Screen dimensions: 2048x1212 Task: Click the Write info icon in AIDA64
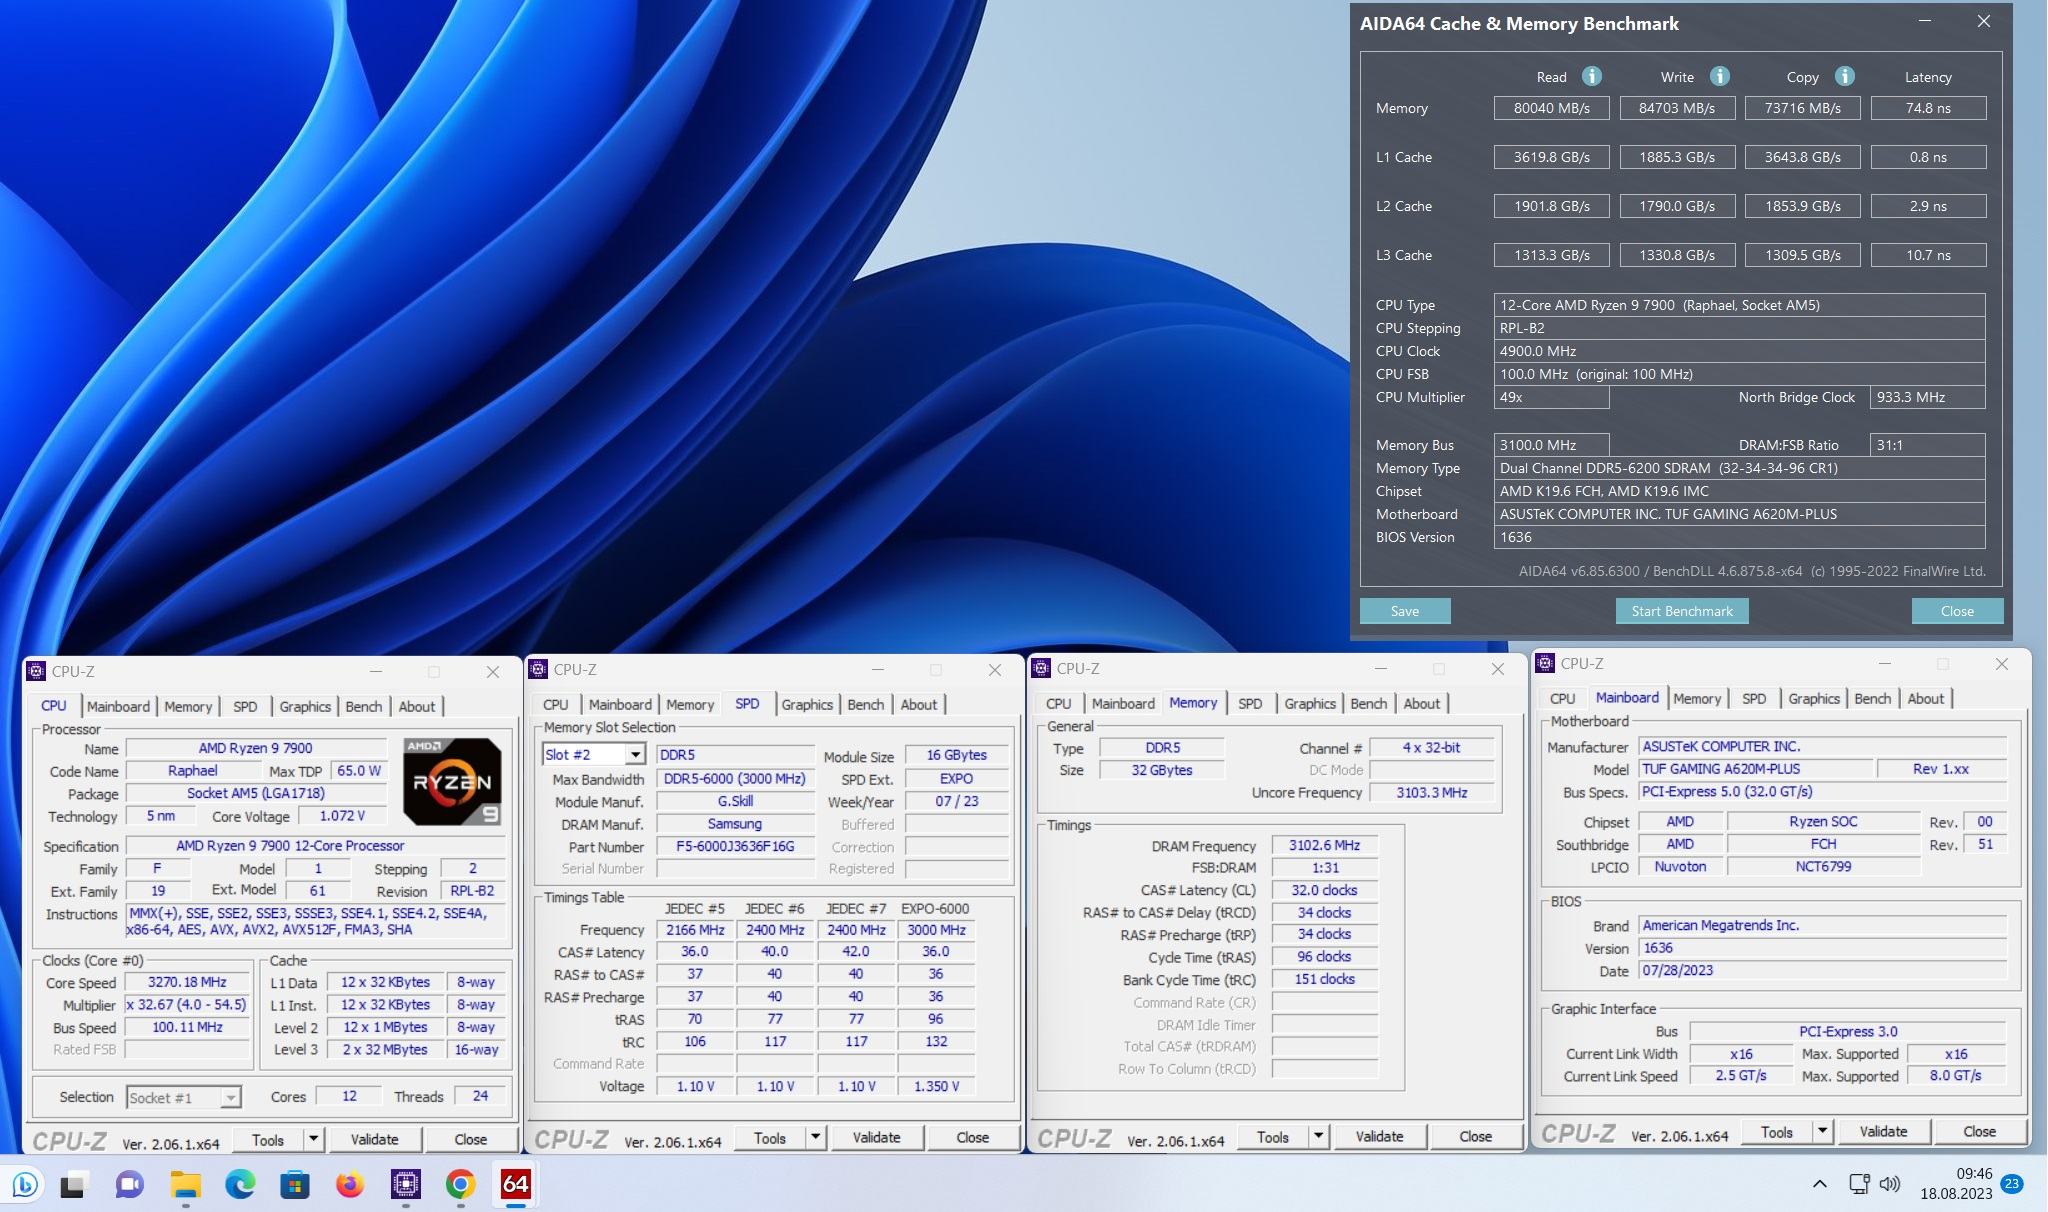pos(1719,76)
